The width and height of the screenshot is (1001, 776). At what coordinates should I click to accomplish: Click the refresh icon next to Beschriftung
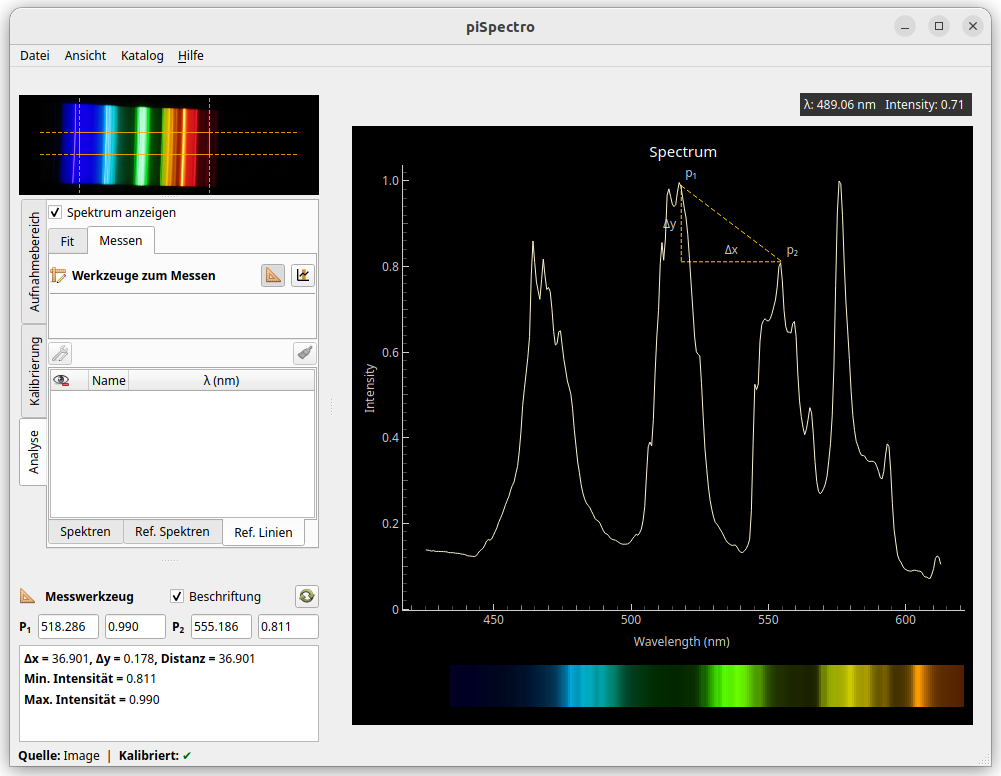click(x=307, y=596)
